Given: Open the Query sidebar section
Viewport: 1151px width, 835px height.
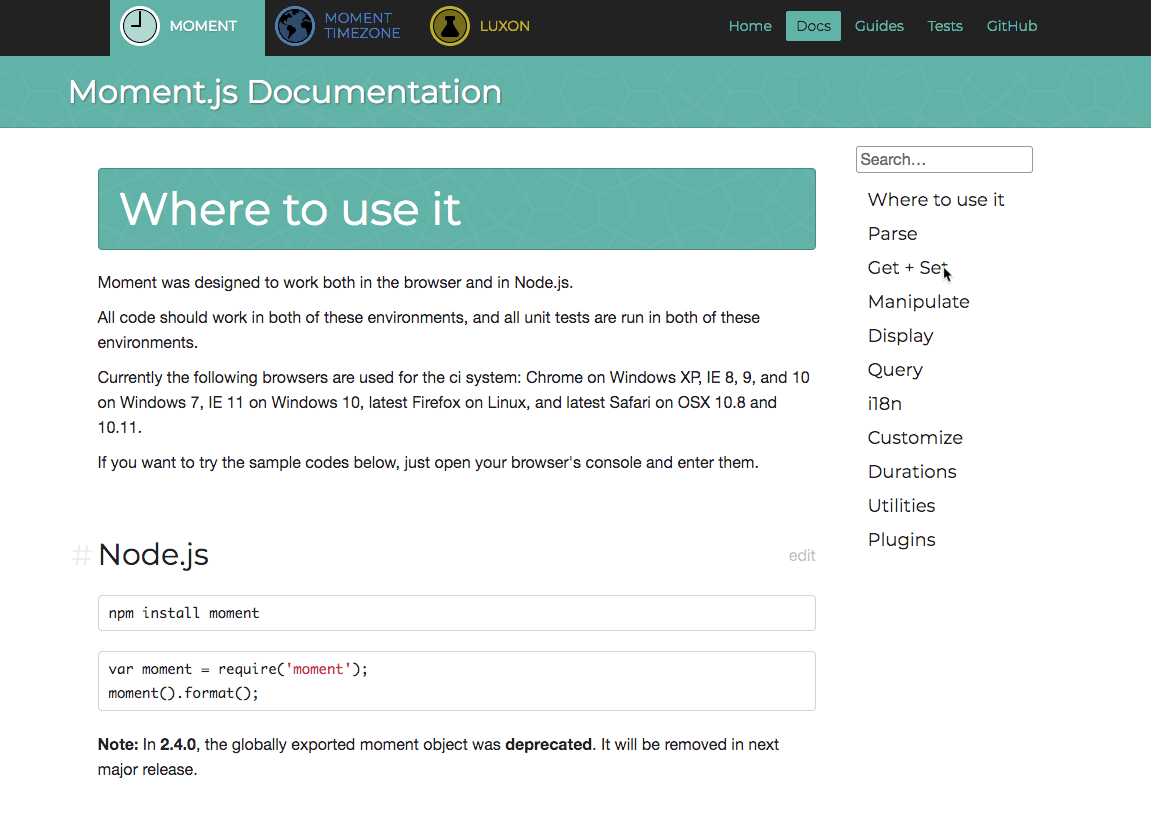Looking at the screenshot, I should (895, 370).
